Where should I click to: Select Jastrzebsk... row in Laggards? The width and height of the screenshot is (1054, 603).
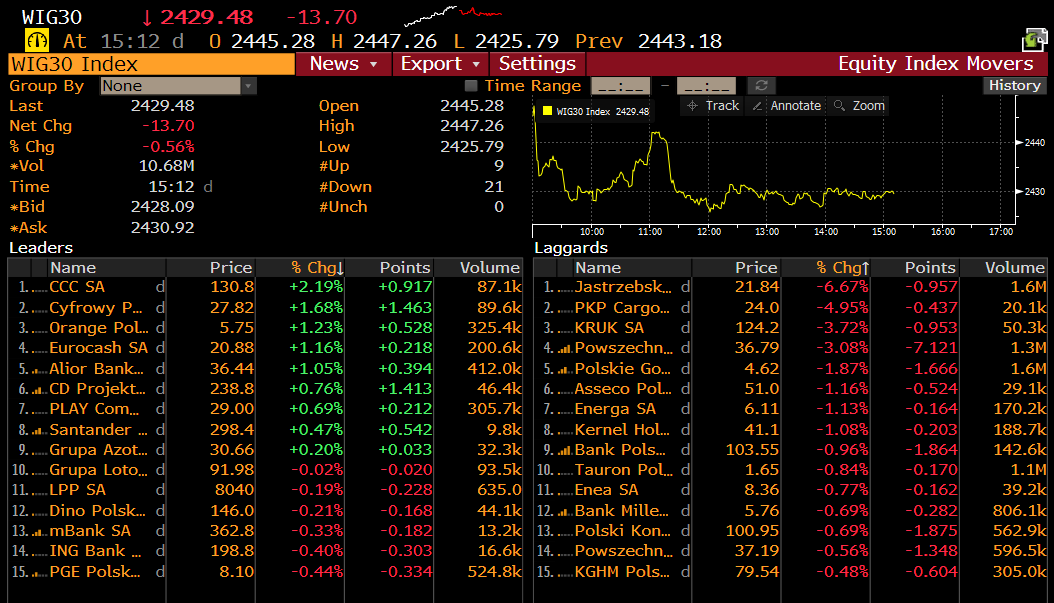tap(790, 287)
